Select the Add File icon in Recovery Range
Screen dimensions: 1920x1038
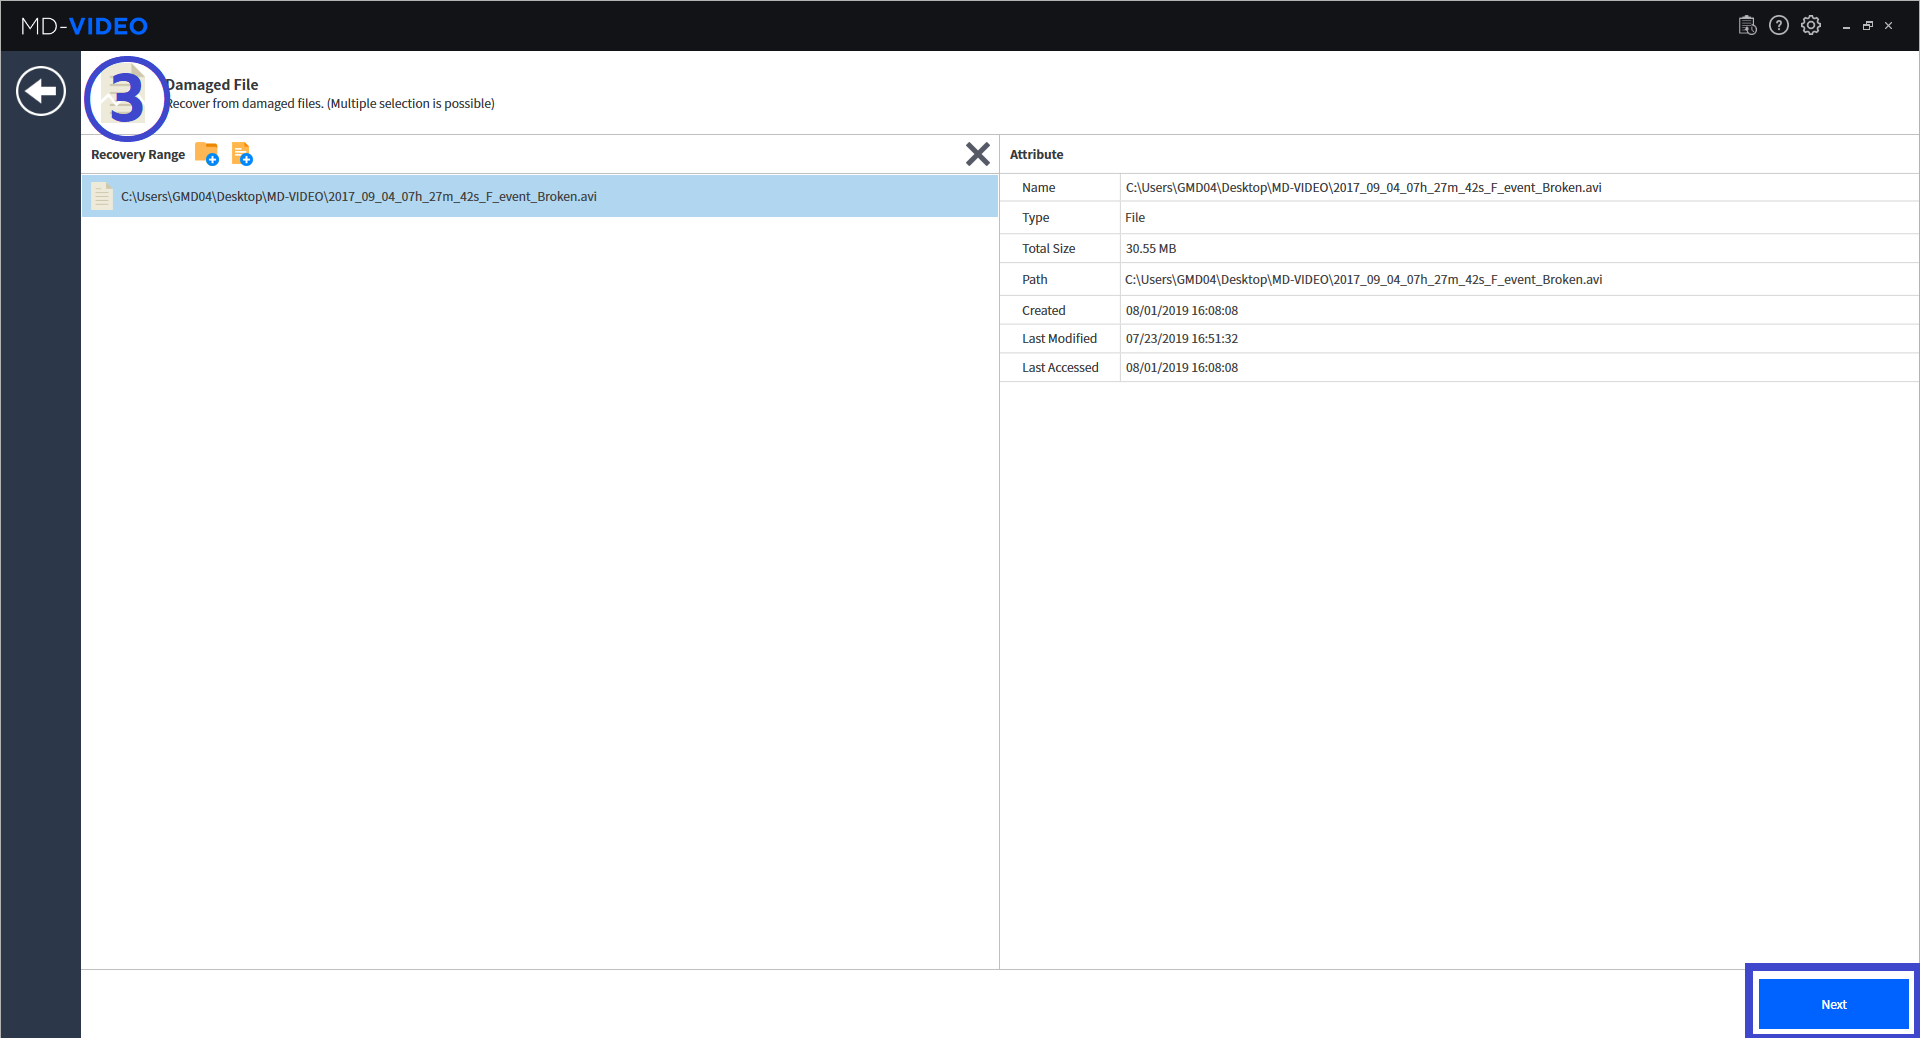(x=241, y=154)
